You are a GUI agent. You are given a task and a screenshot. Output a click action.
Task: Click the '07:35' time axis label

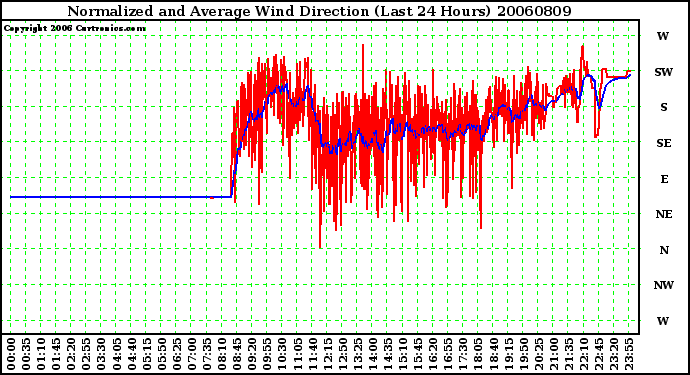(x=206, y=354)
